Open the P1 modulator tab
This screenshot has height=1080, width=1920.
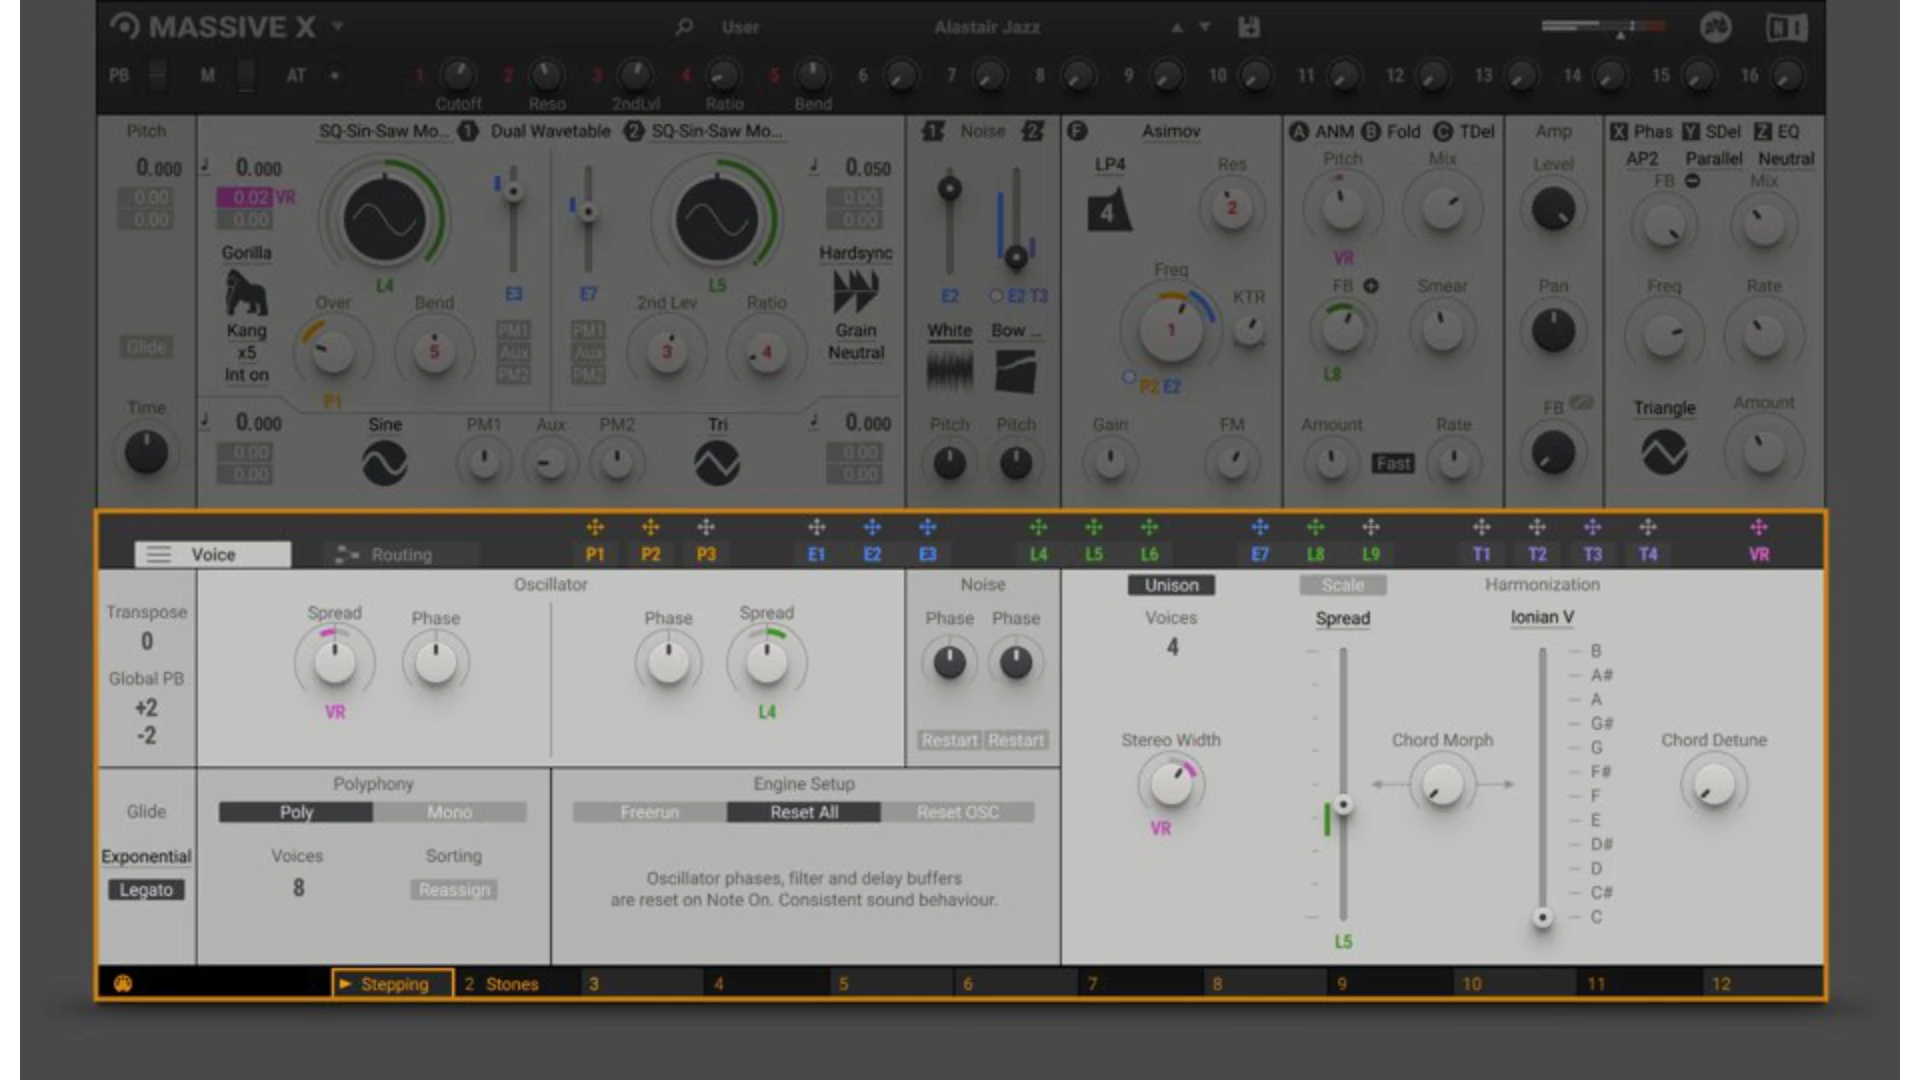point(595,554)
